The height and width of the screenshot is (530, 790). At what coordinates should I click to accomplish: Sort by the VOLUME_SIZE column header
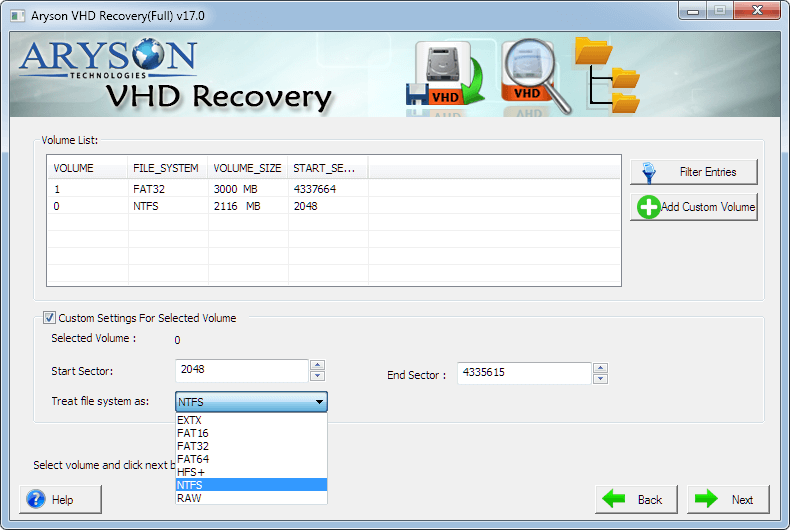[x=247, y=168]
